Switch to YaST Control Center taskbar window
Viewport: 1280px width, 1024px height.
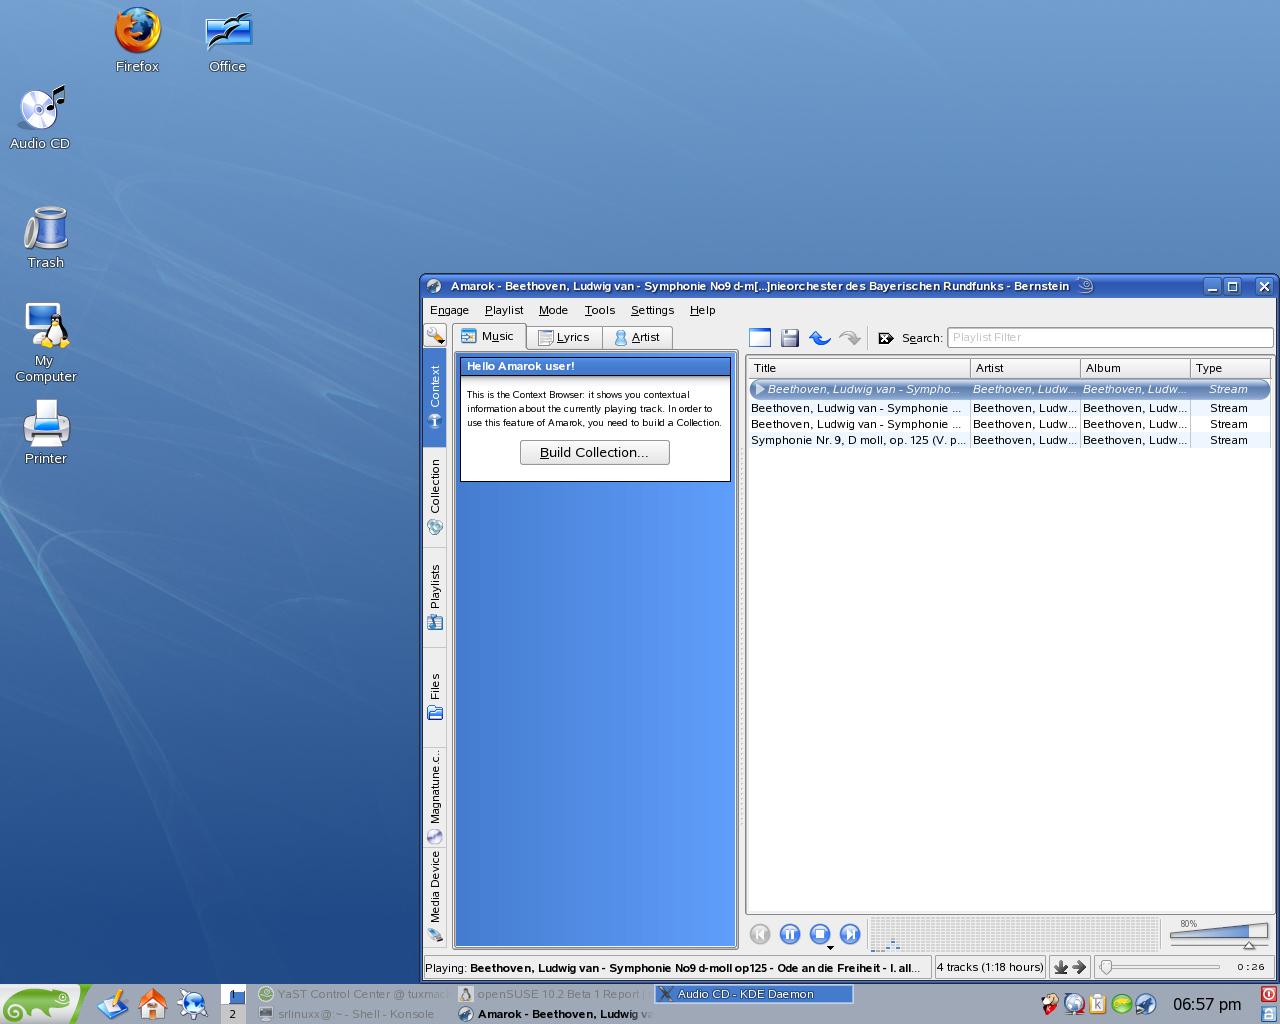pyautogui.click(x=353, y=994)
